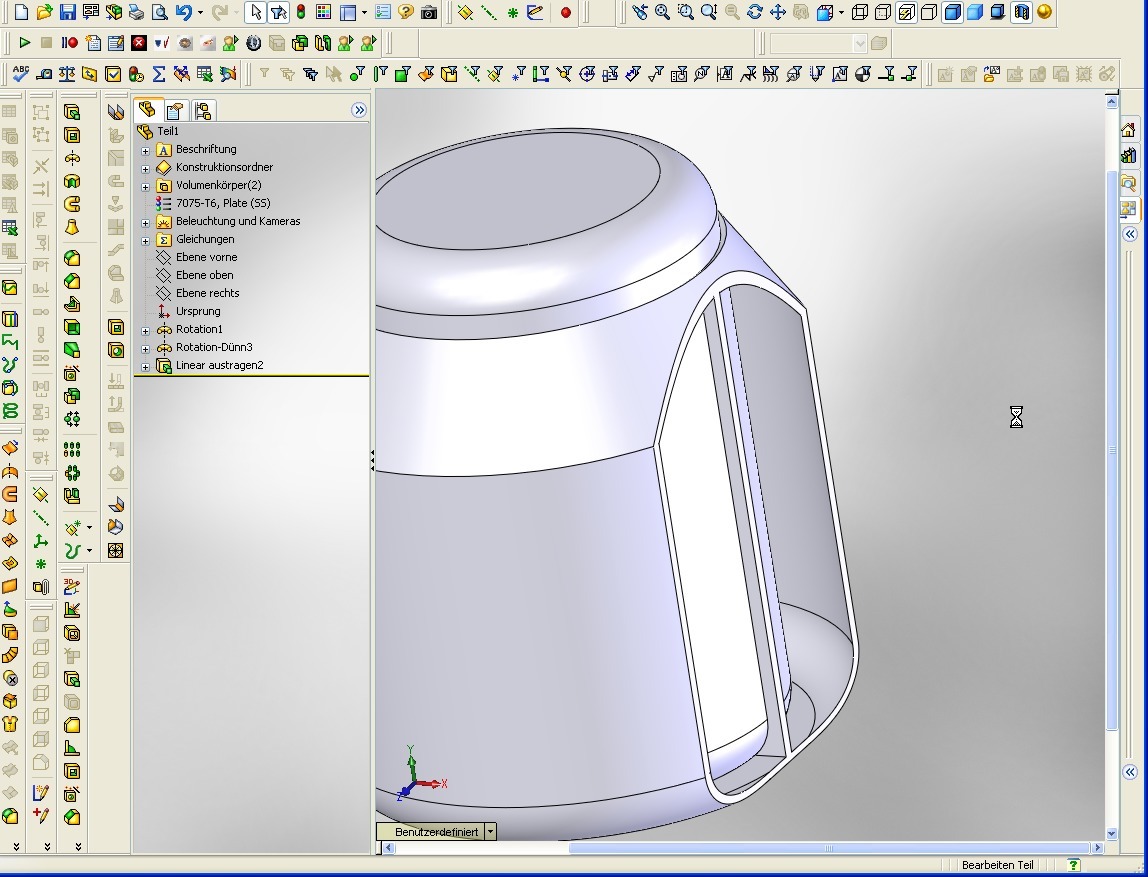The width and height of the screenshot is (1148, 877).
Task: Toggle Section View display
Action: pos(1021,13)
